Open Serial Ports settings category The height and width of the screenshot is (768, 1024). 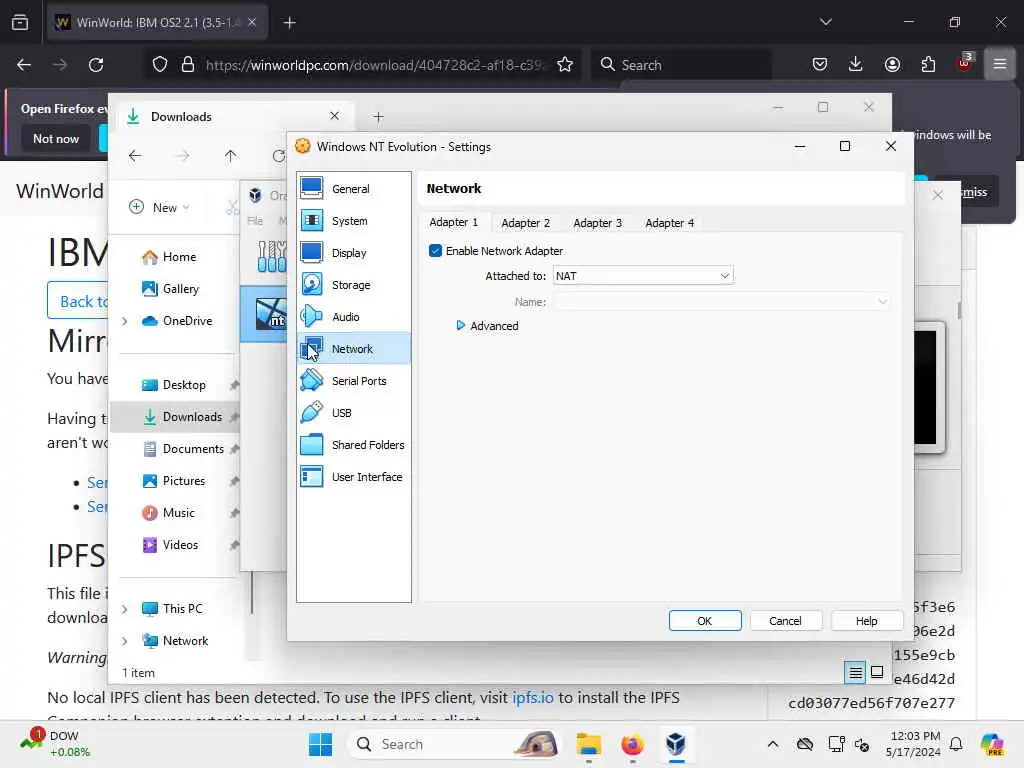(x=353, y=381)
